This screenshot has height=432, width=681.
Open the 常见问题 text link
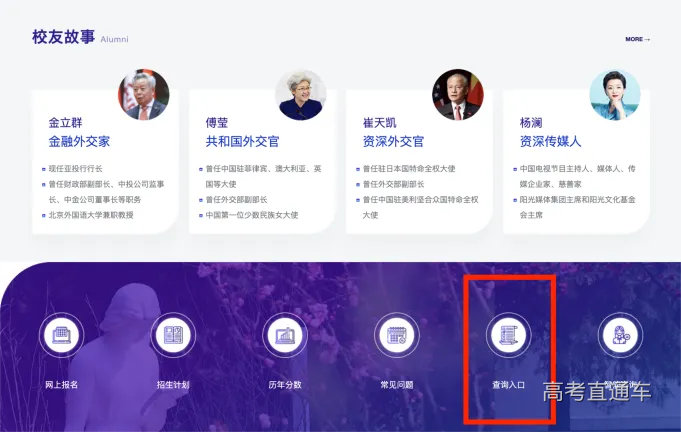pos(397,385)
